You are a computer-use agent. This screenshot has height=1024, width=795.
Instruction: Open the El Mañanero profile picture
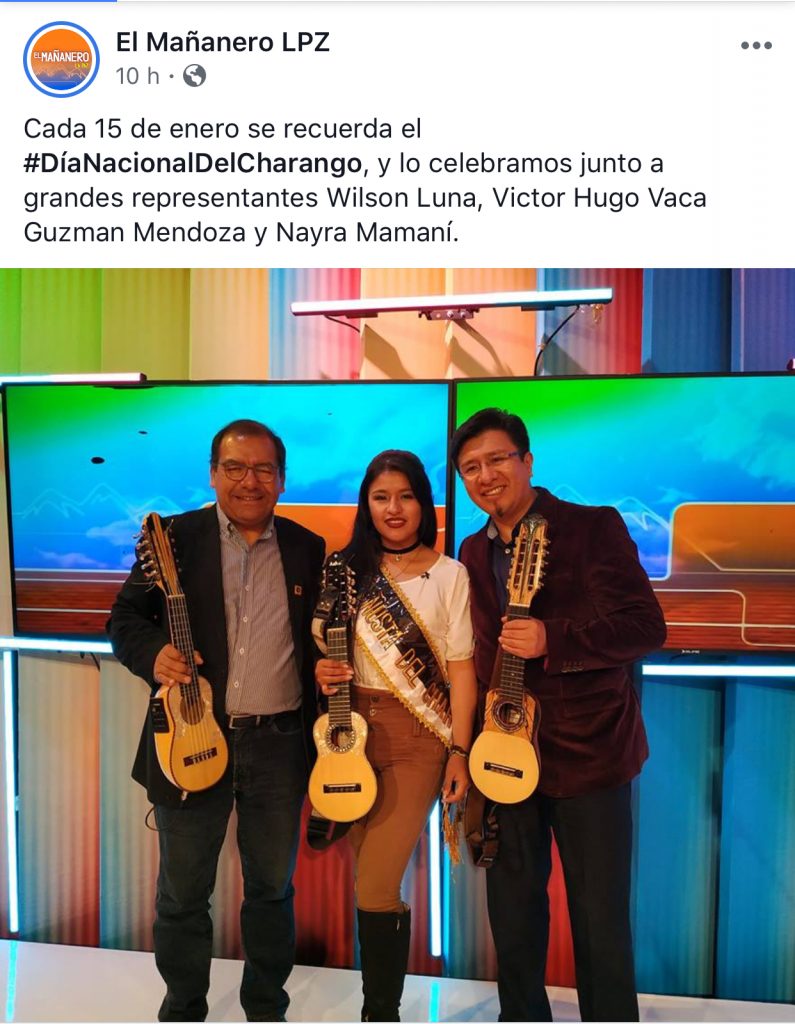click(61, 59)
